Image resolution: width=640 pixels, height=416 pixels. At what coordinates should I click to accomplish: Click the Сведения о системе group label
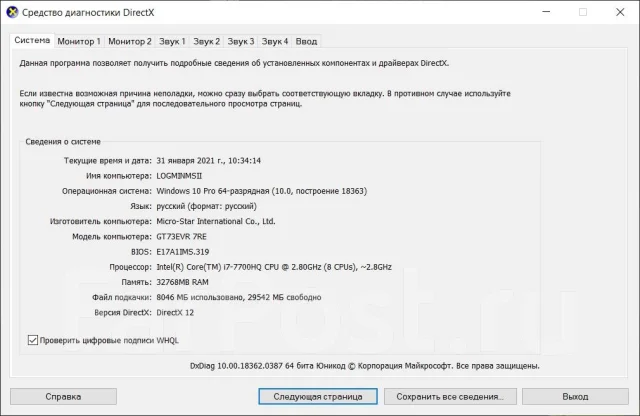click(63, 142)
